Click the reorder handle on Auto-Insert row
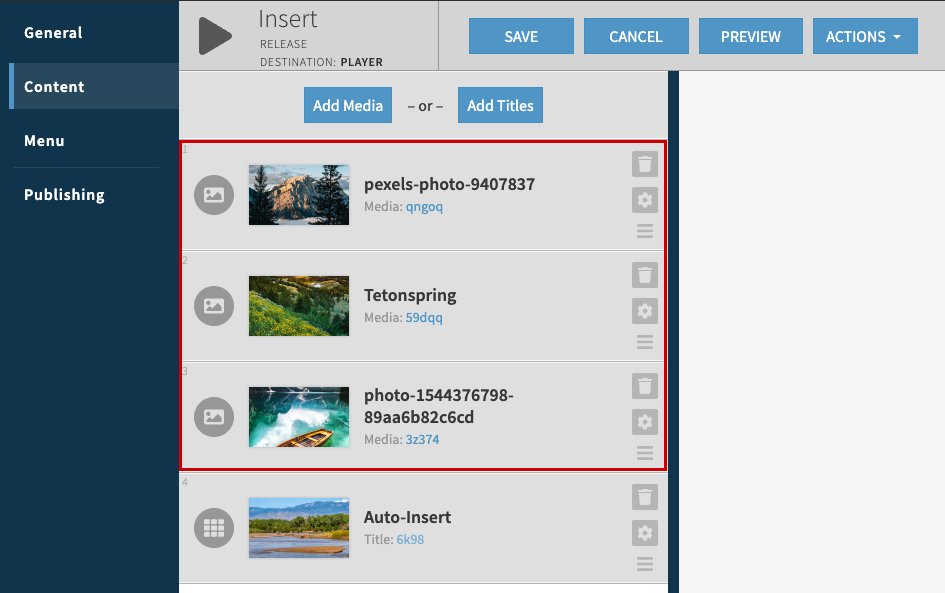This screenshot has height=593, width=945. [645, 564]
